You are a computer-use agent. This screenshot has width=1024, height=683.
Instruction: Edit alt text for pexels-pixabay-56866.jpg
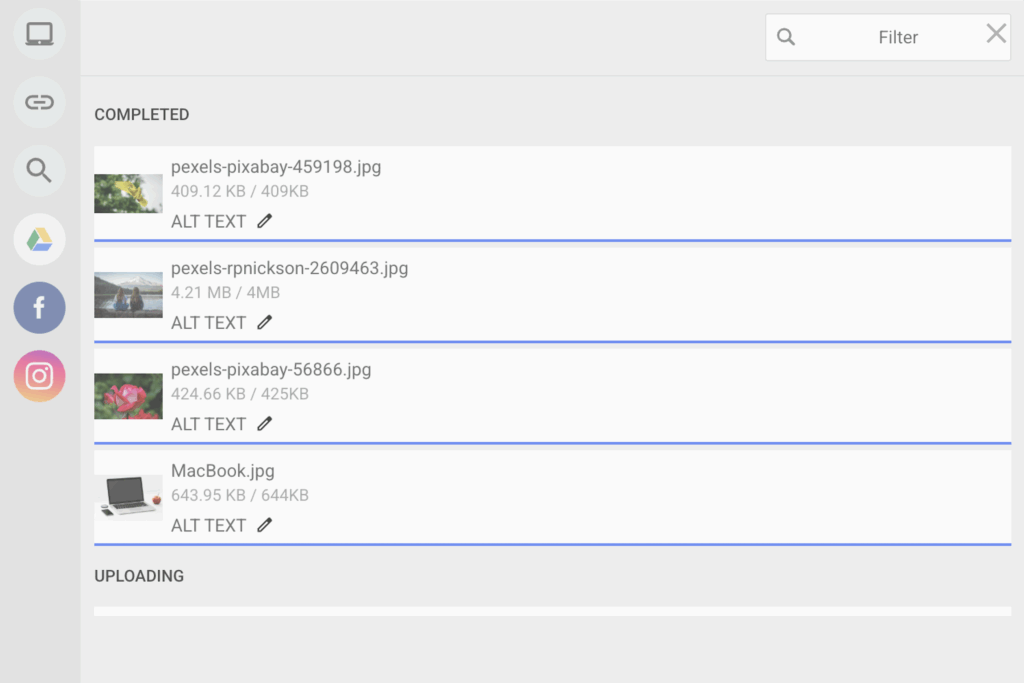[x=263, y=423]
